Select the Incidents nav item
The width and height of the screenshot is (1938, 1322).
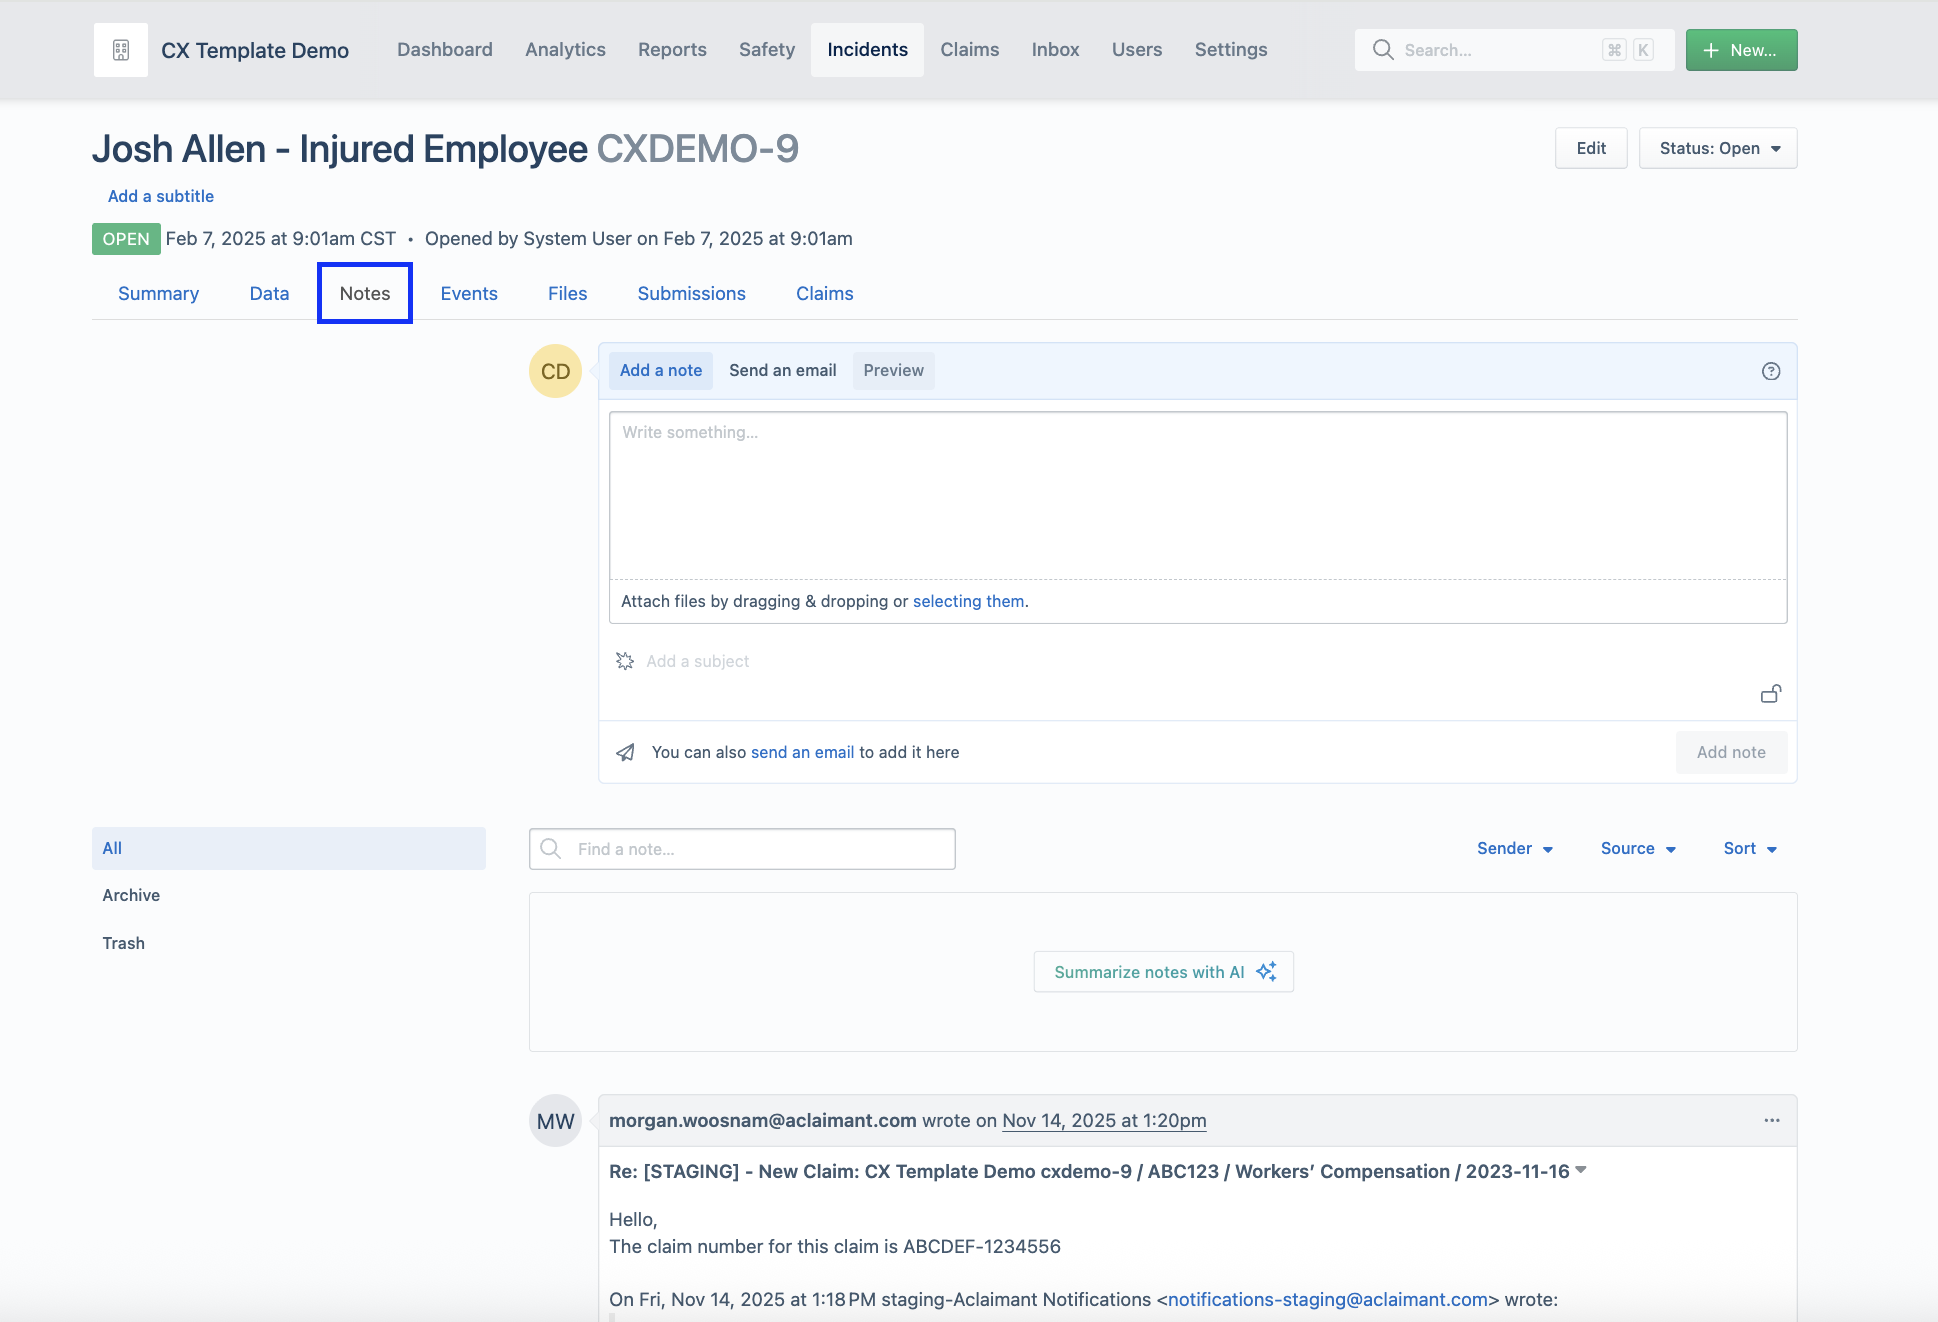(x=867, y=50)
